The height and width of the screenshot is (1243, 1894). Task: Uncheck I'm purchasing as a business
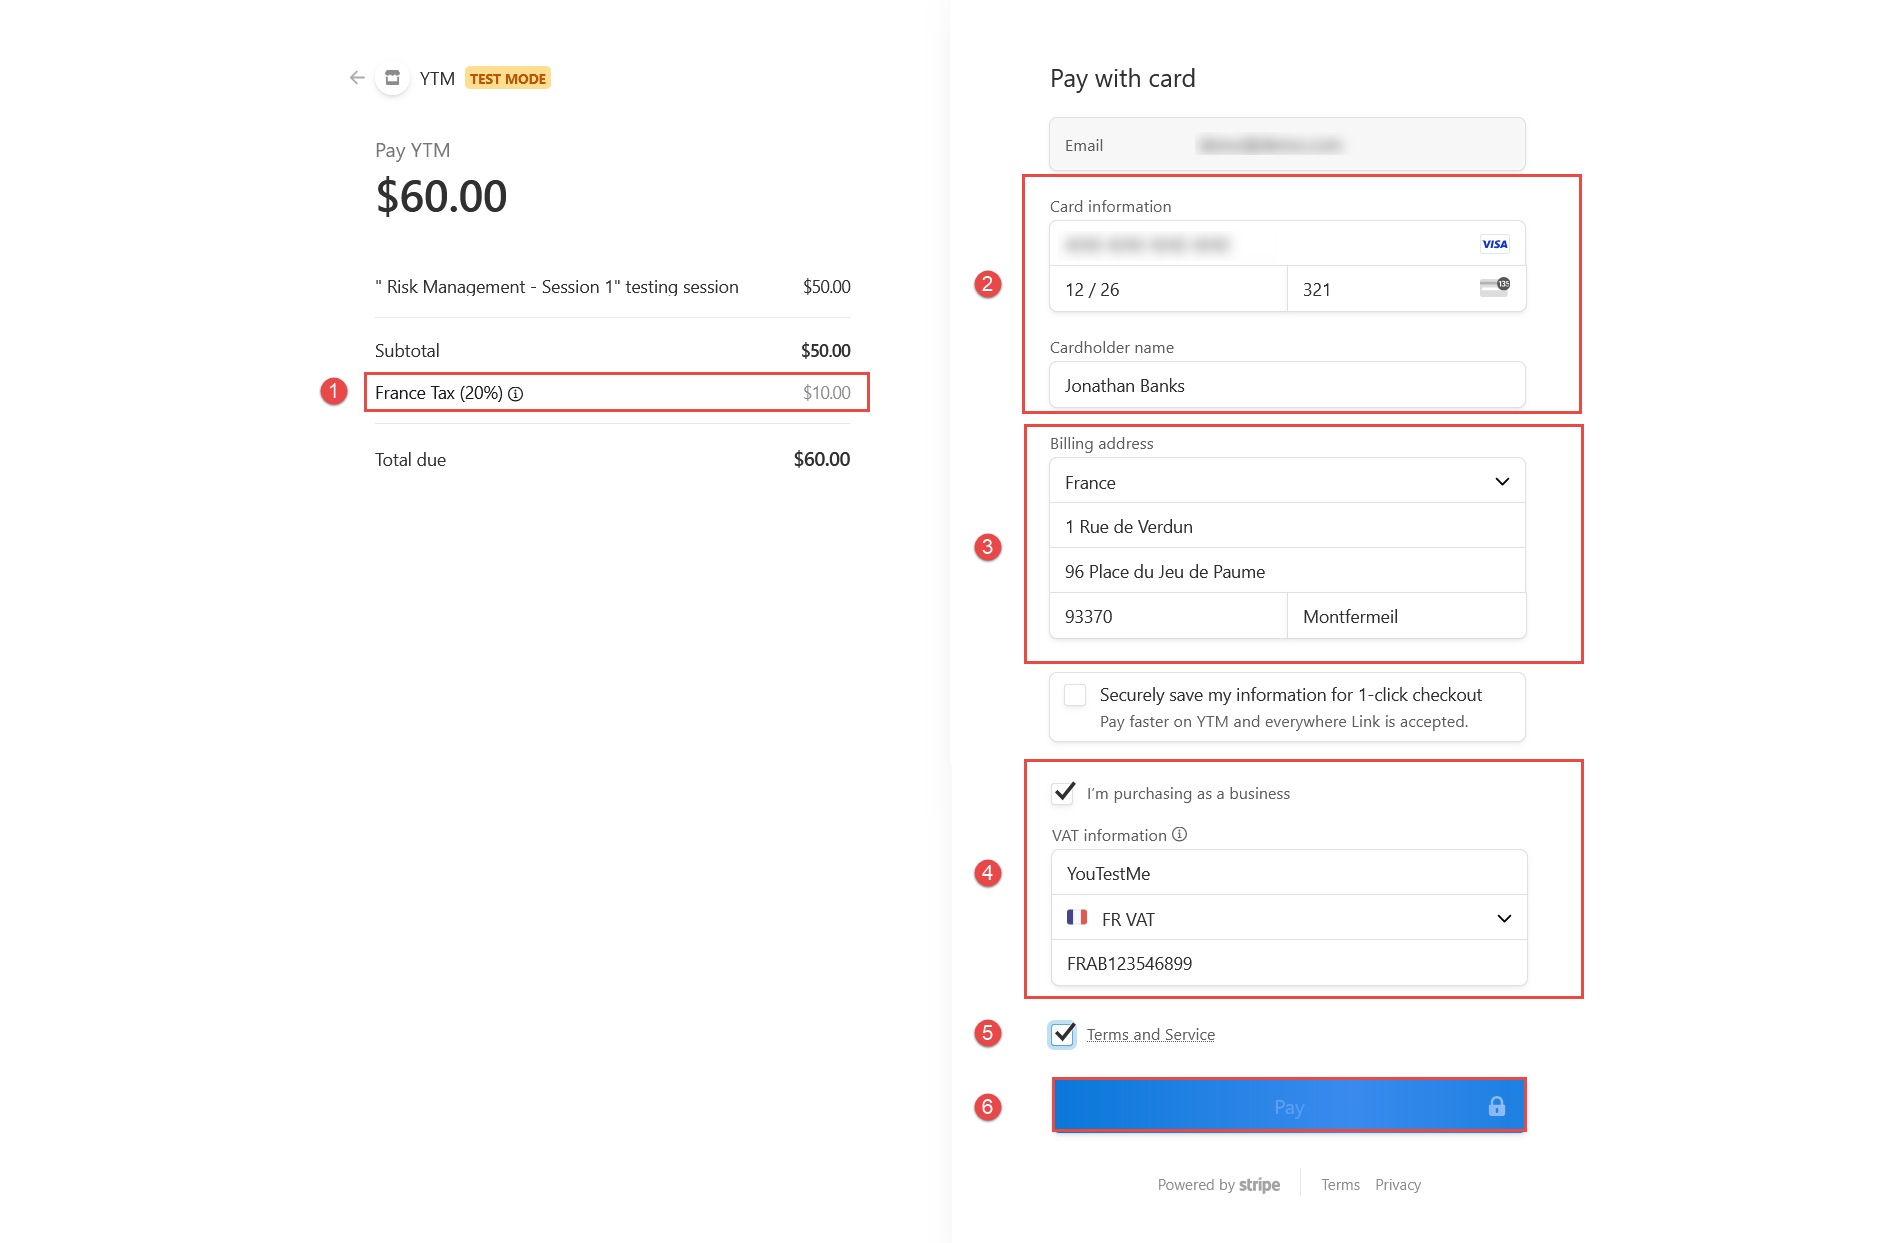click(x=1064, y=793)
